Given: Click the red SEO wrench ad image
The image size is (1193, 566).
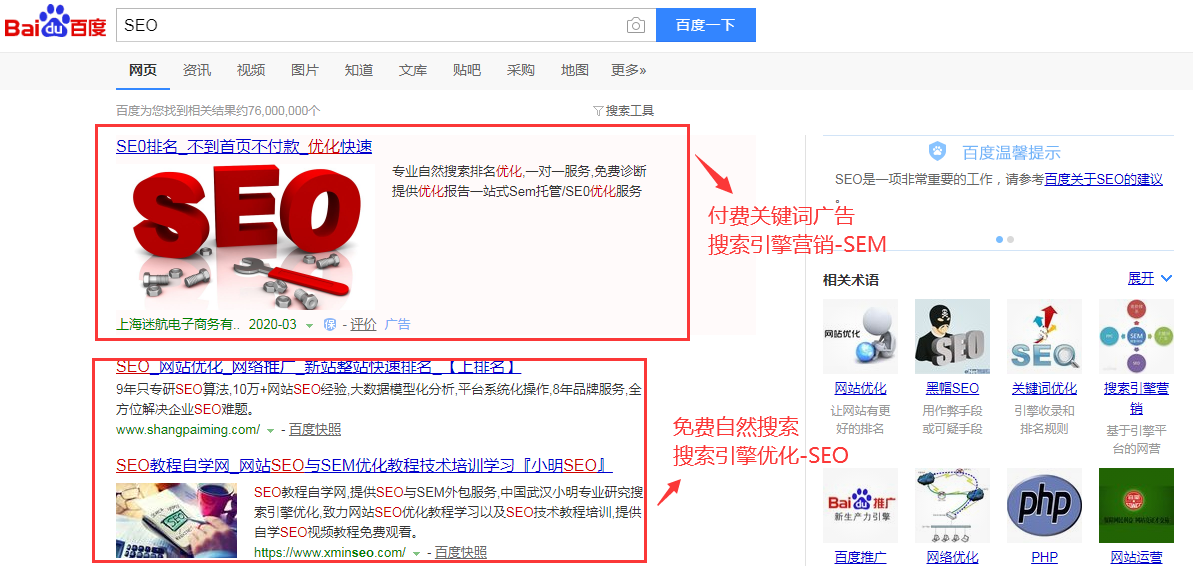Looking at the screenshot, I should coord(245,236).
